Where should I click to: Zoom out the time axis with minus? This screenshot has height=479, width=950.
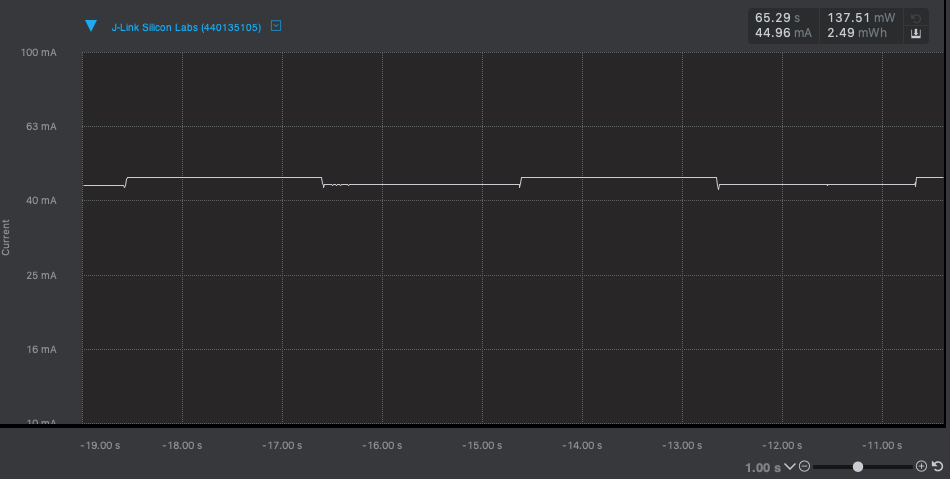coord(805,467)
